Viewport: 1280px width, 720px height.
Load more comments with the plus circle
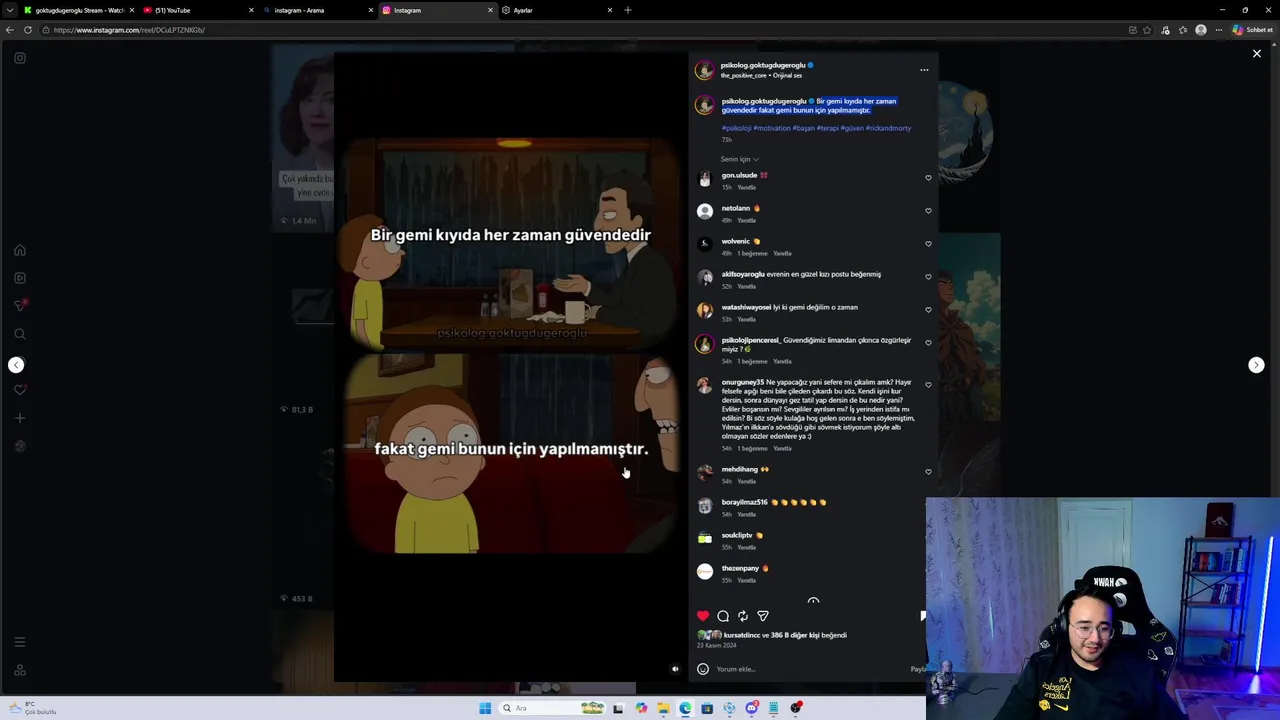pyautogui.click(x=813, y=601)
